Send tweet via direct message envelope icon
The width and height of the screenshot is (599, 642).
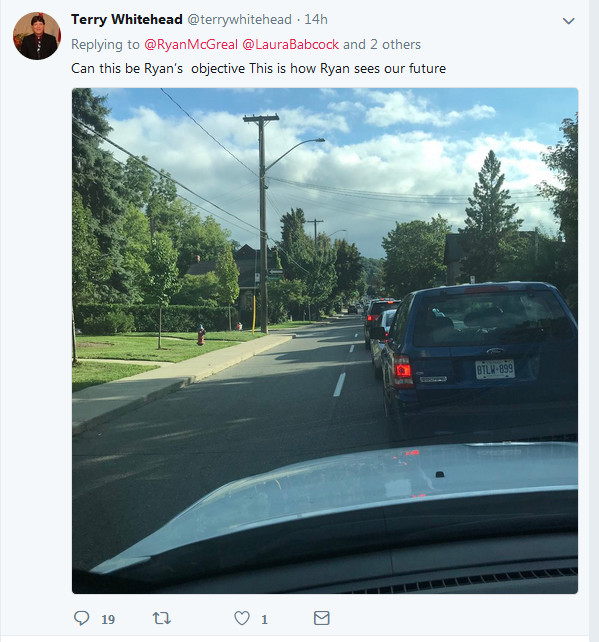[x=321, y=618]
